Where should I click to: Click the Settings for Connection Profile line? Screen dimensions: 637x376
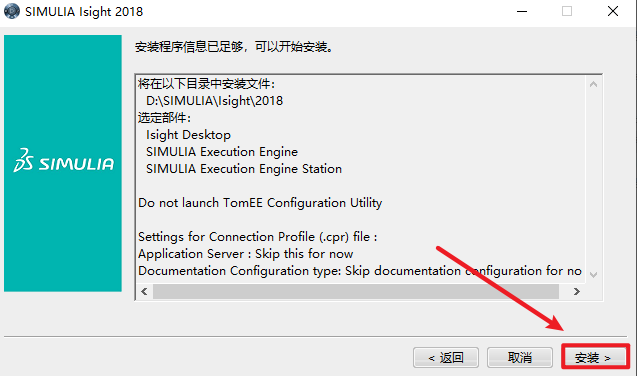click(x=258, y=237)
